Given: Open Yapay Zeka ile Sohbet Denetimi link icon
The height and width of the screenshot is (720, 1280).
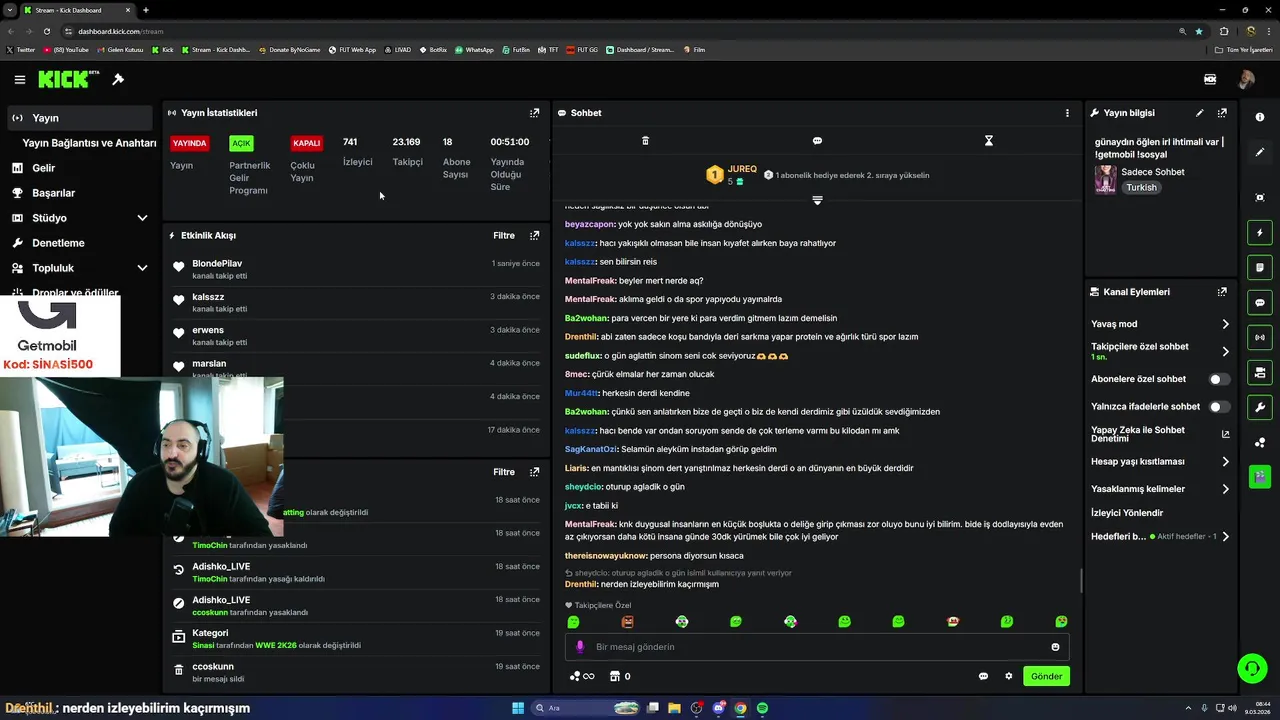Looking at the screenshot, I should [1226, 435].
